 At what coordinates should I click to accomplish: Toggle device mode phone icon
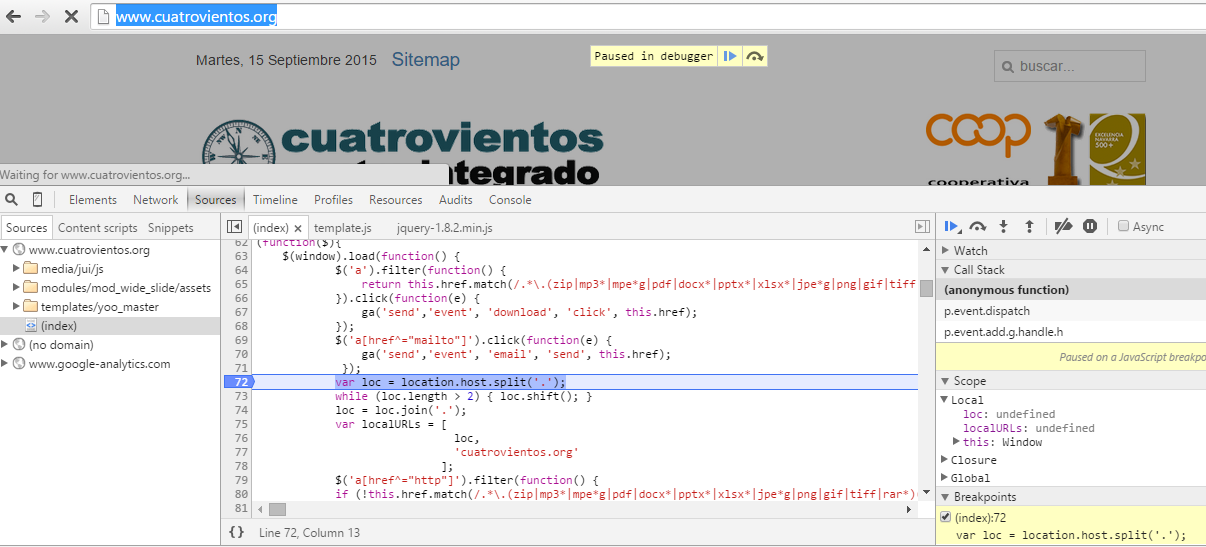(x=37, y=200)
